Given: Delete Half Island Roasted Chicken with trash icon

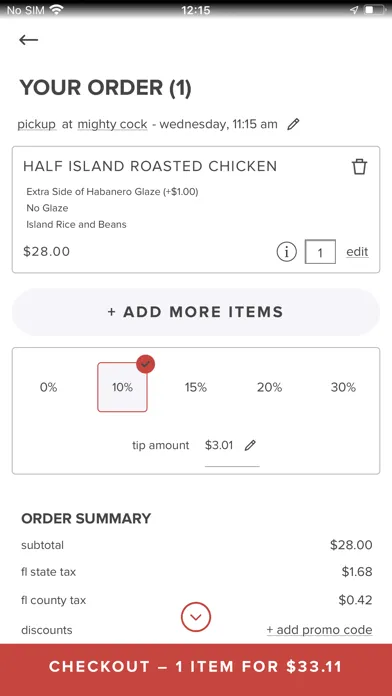Looking at the screenshot, I should coord(359,167).
